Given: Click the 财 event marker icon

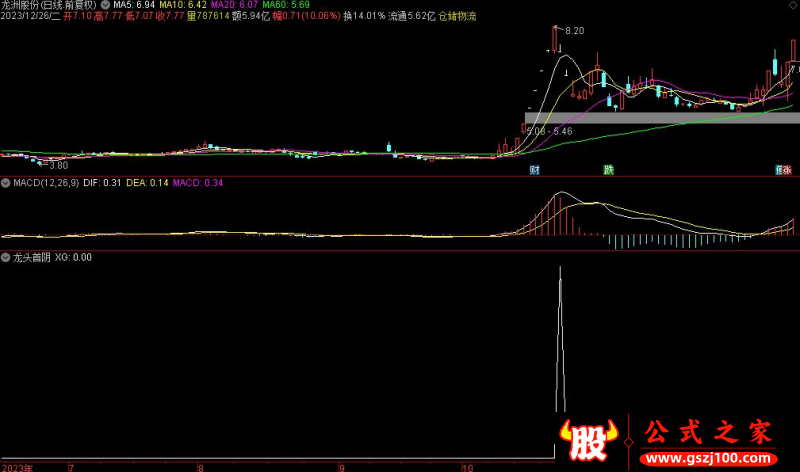Looking at the screenshot, I should coord(535,170).
